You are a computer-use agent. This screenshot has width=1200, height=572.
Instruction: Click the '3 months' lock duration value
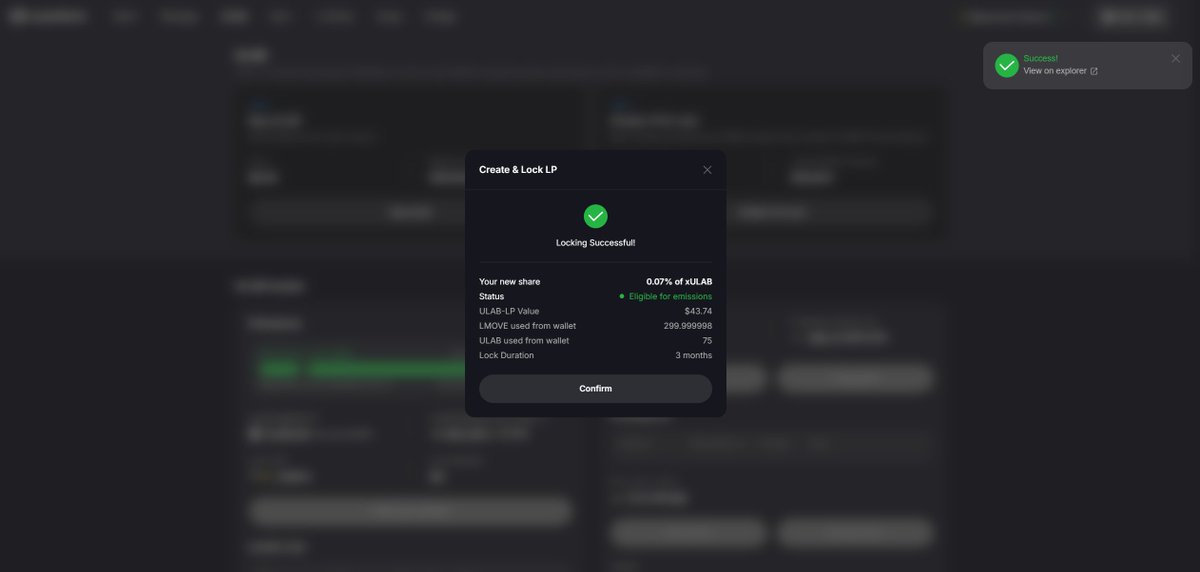[694, 356]
